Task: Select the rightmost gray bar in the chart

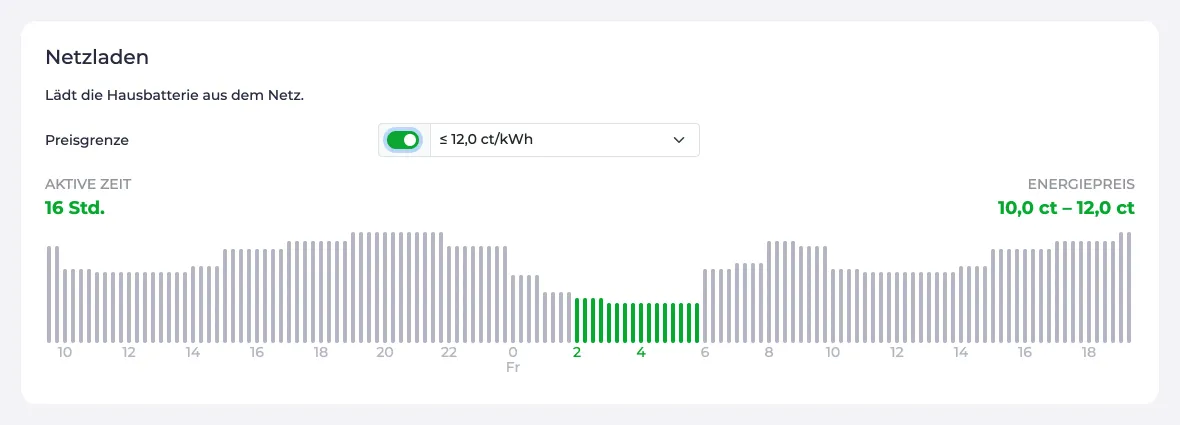Action: [1129, 287]
